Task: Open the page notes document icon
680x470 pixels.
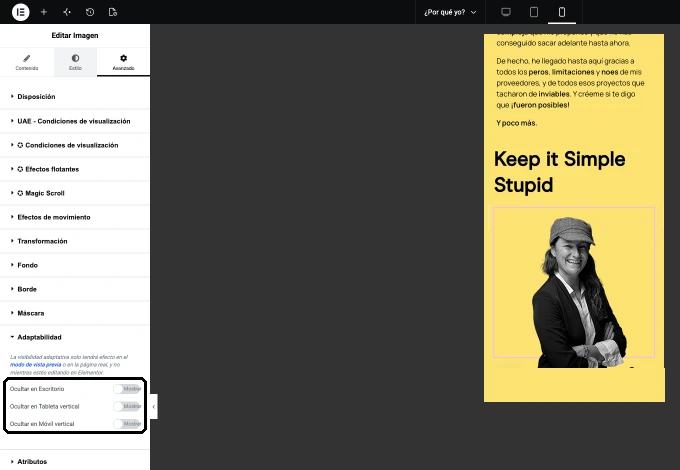Action: pyautogui.click(x=113, y=12)
